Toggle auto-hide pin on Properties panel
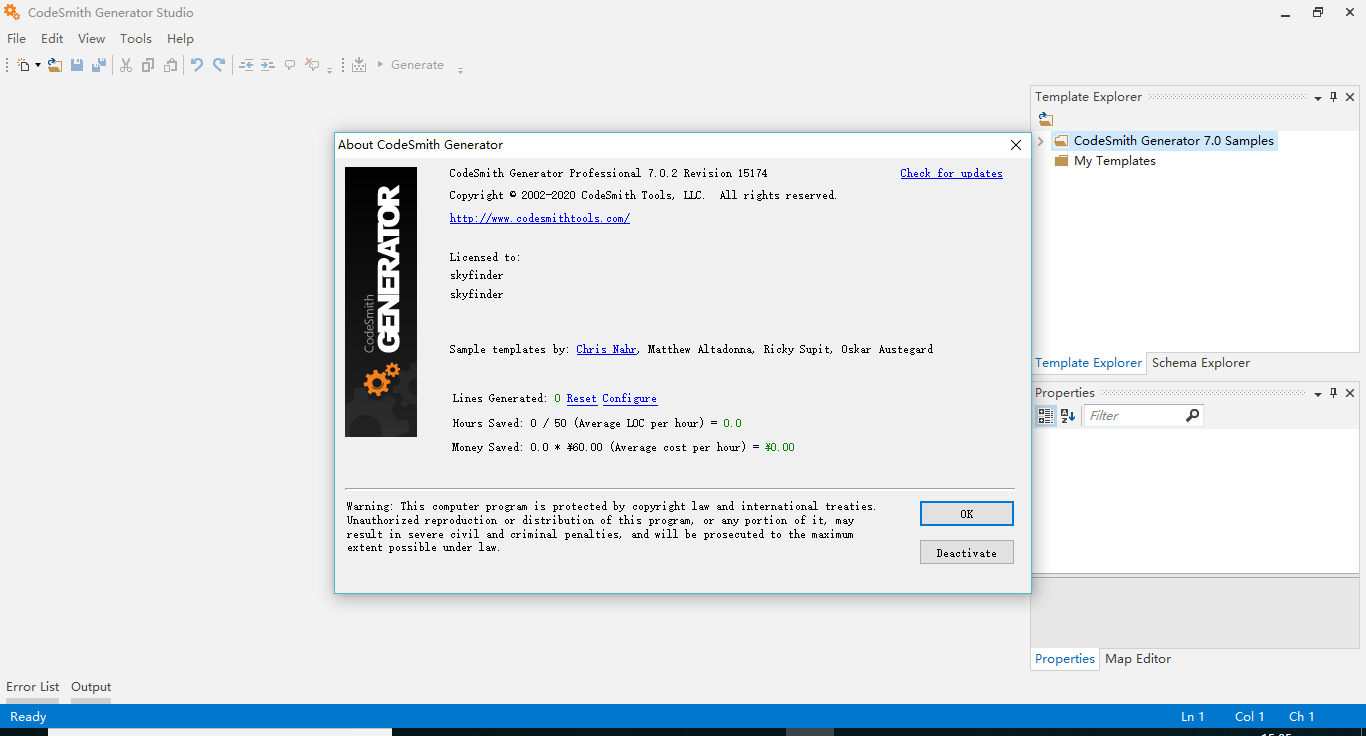Screen dimensions: 1366x736 (1333, 393)
